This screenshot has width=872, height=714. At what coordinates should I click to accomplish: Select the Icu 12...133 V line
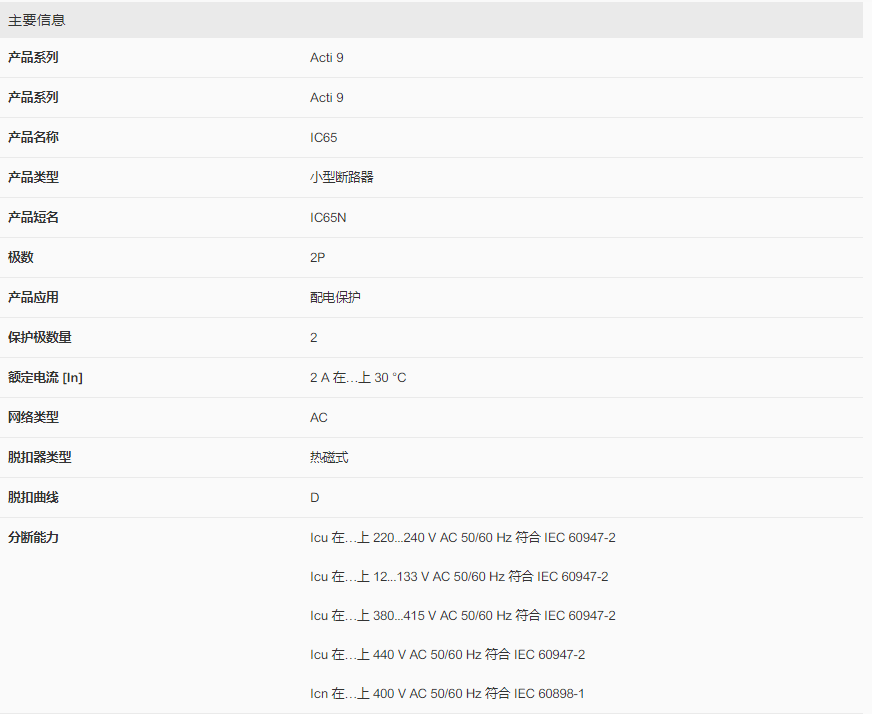pos(459,577)
